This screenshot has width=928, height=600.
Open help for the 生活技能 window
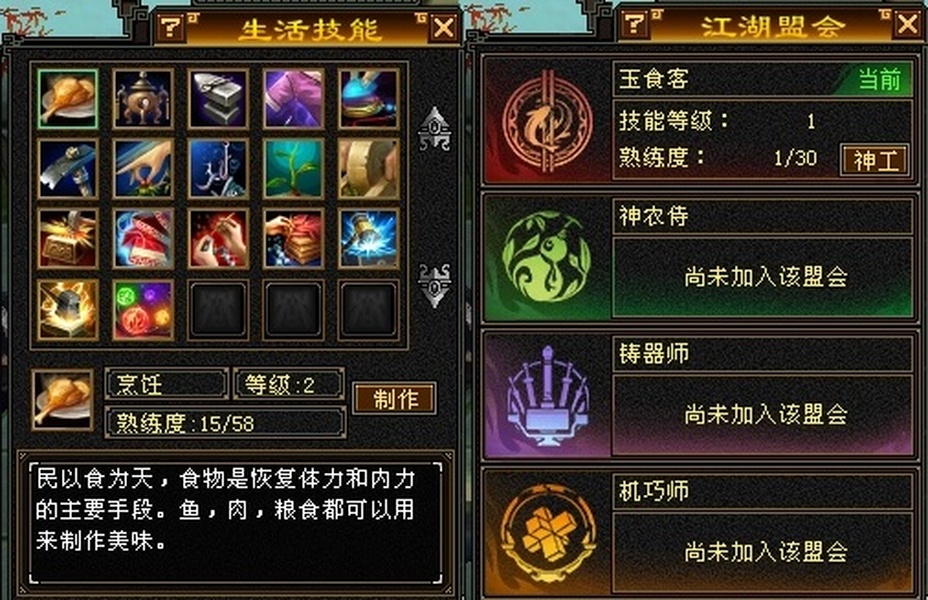pyautogui.click(x=172, y=27)
